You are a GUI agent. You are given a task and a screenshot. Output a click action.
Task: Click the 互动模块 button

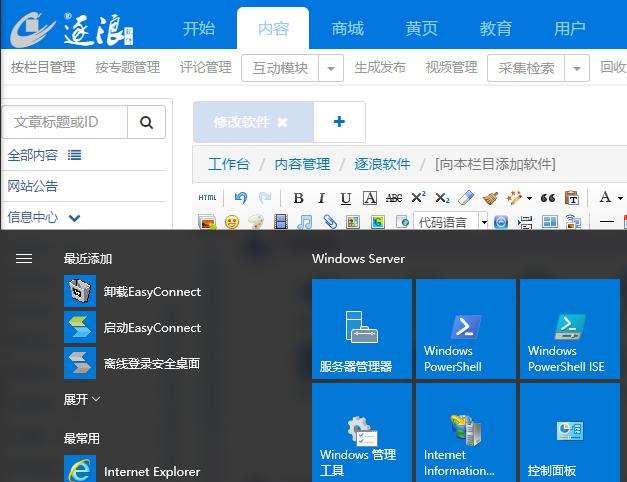[280, 68]
